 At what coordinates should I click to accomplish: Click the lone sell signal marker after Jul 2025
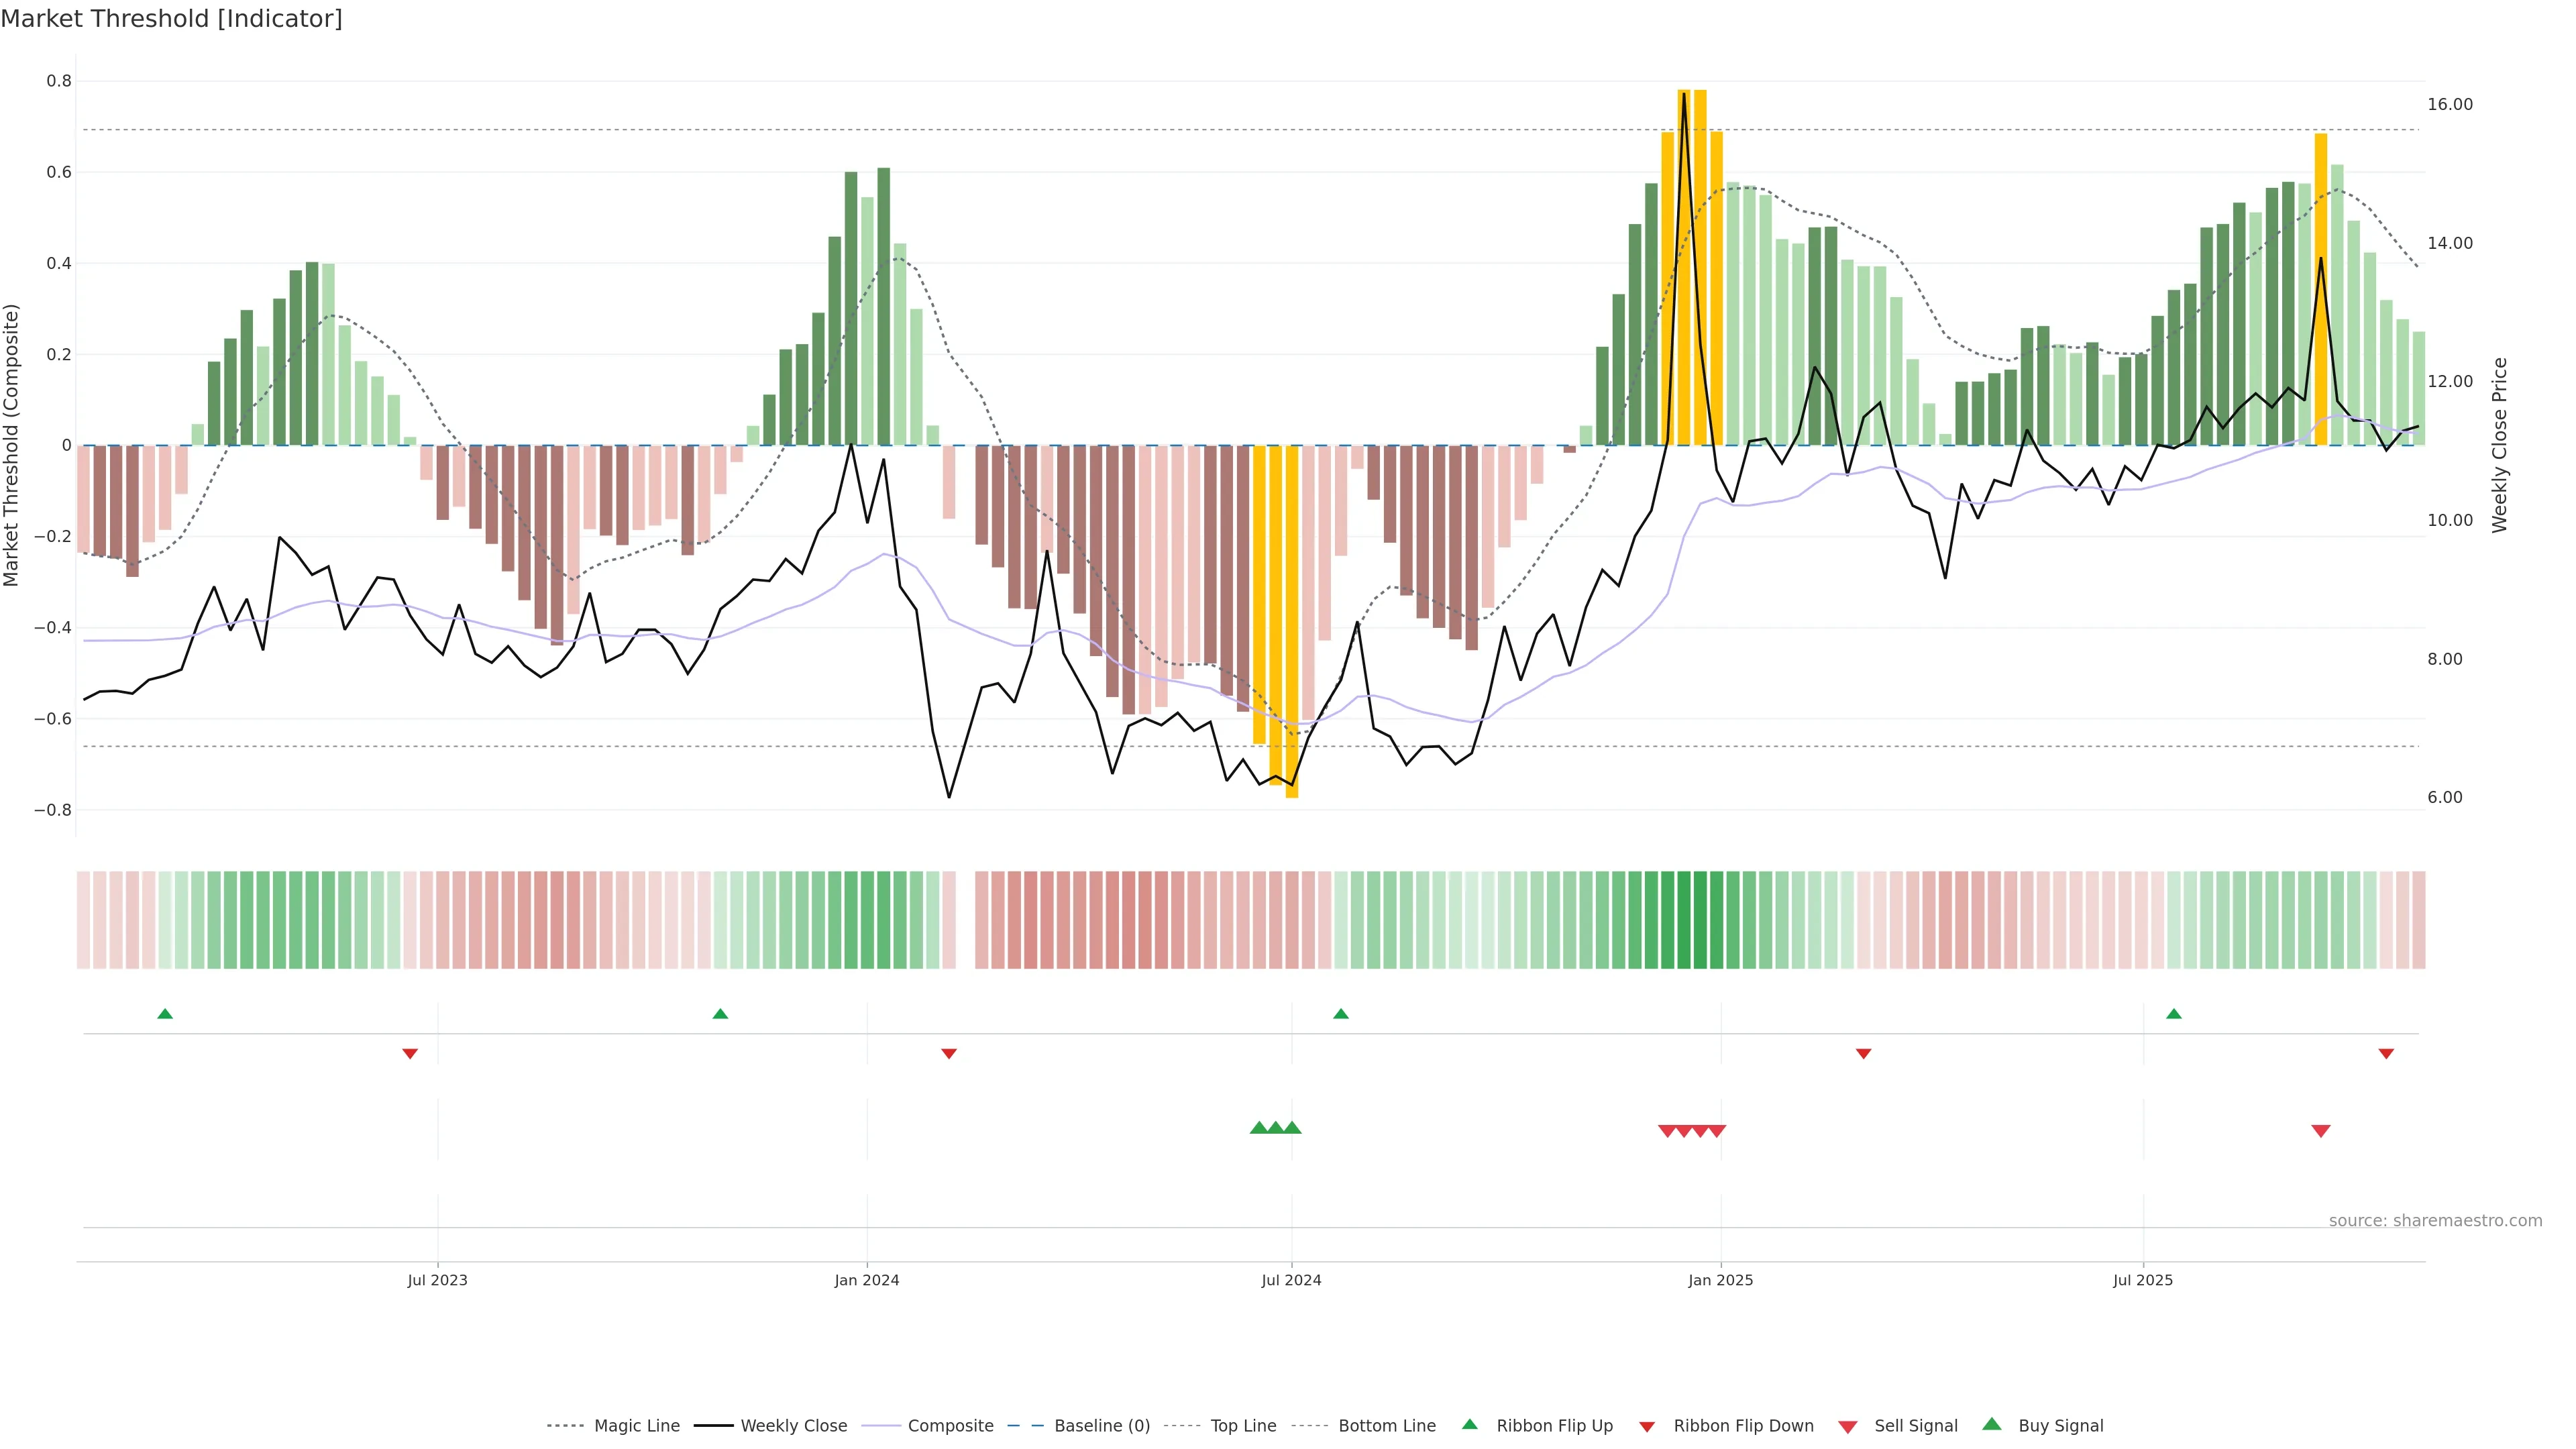pos(2321,1131)
